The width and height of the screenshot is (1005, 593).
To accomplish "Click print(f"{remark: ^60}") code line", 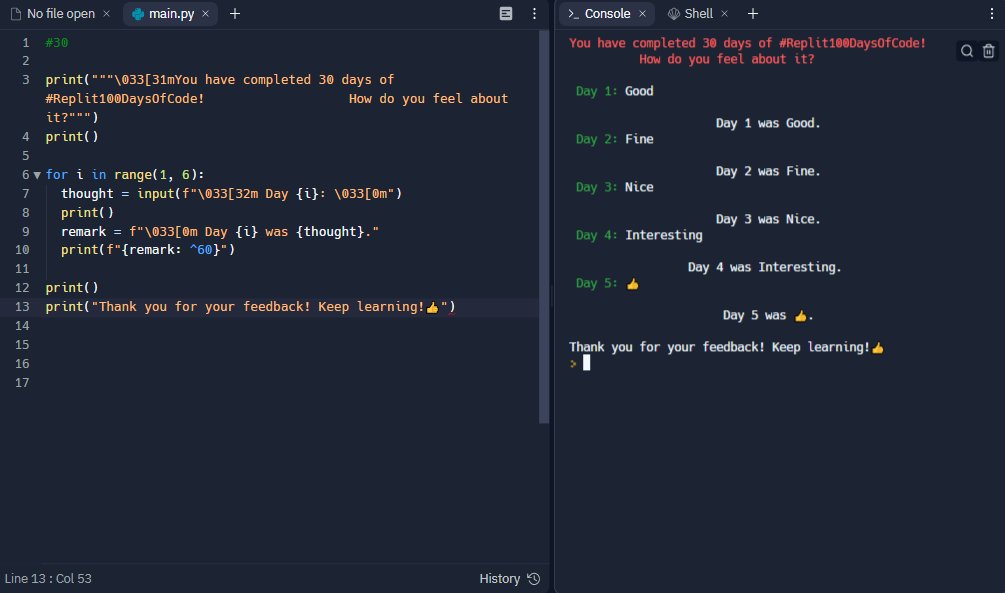I will pyautogui.click(x=148, y=249).
